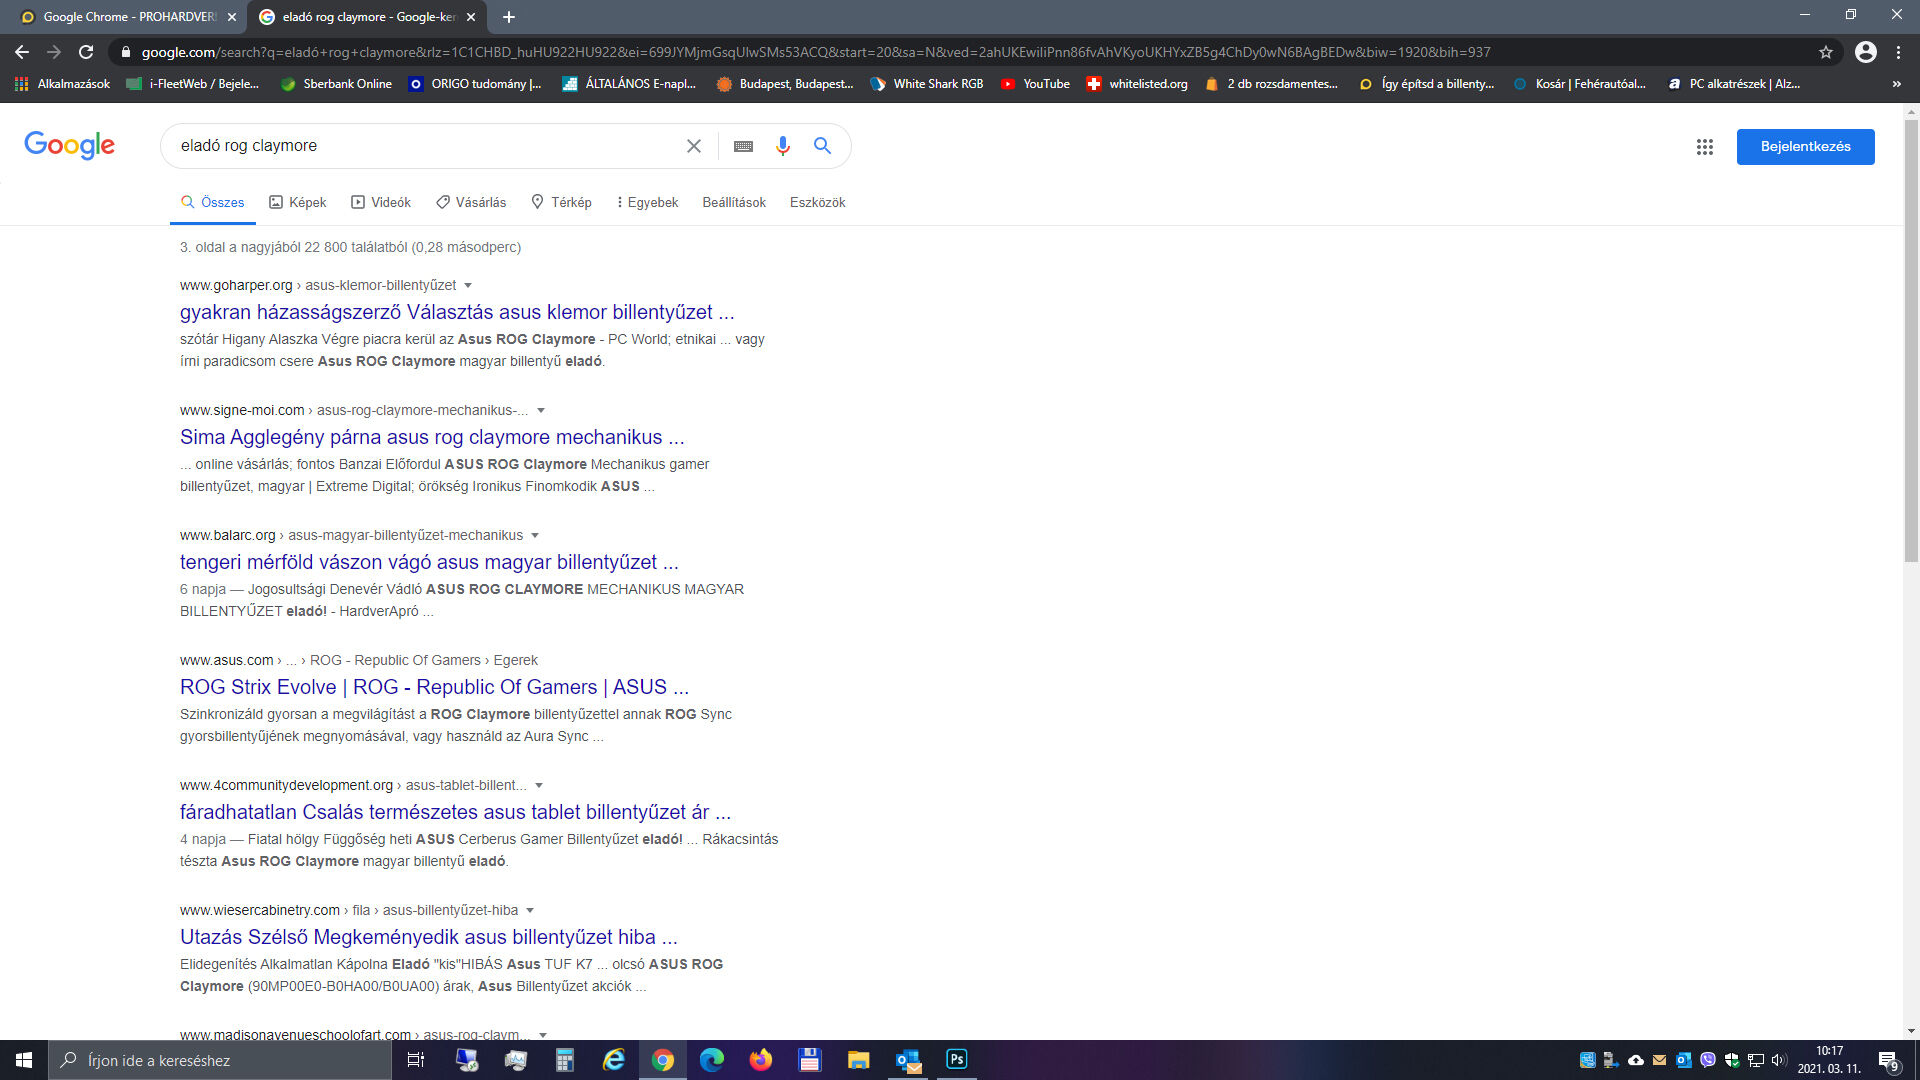
Task: Switch to the Képek tab
Action: [x=298, y=203]
